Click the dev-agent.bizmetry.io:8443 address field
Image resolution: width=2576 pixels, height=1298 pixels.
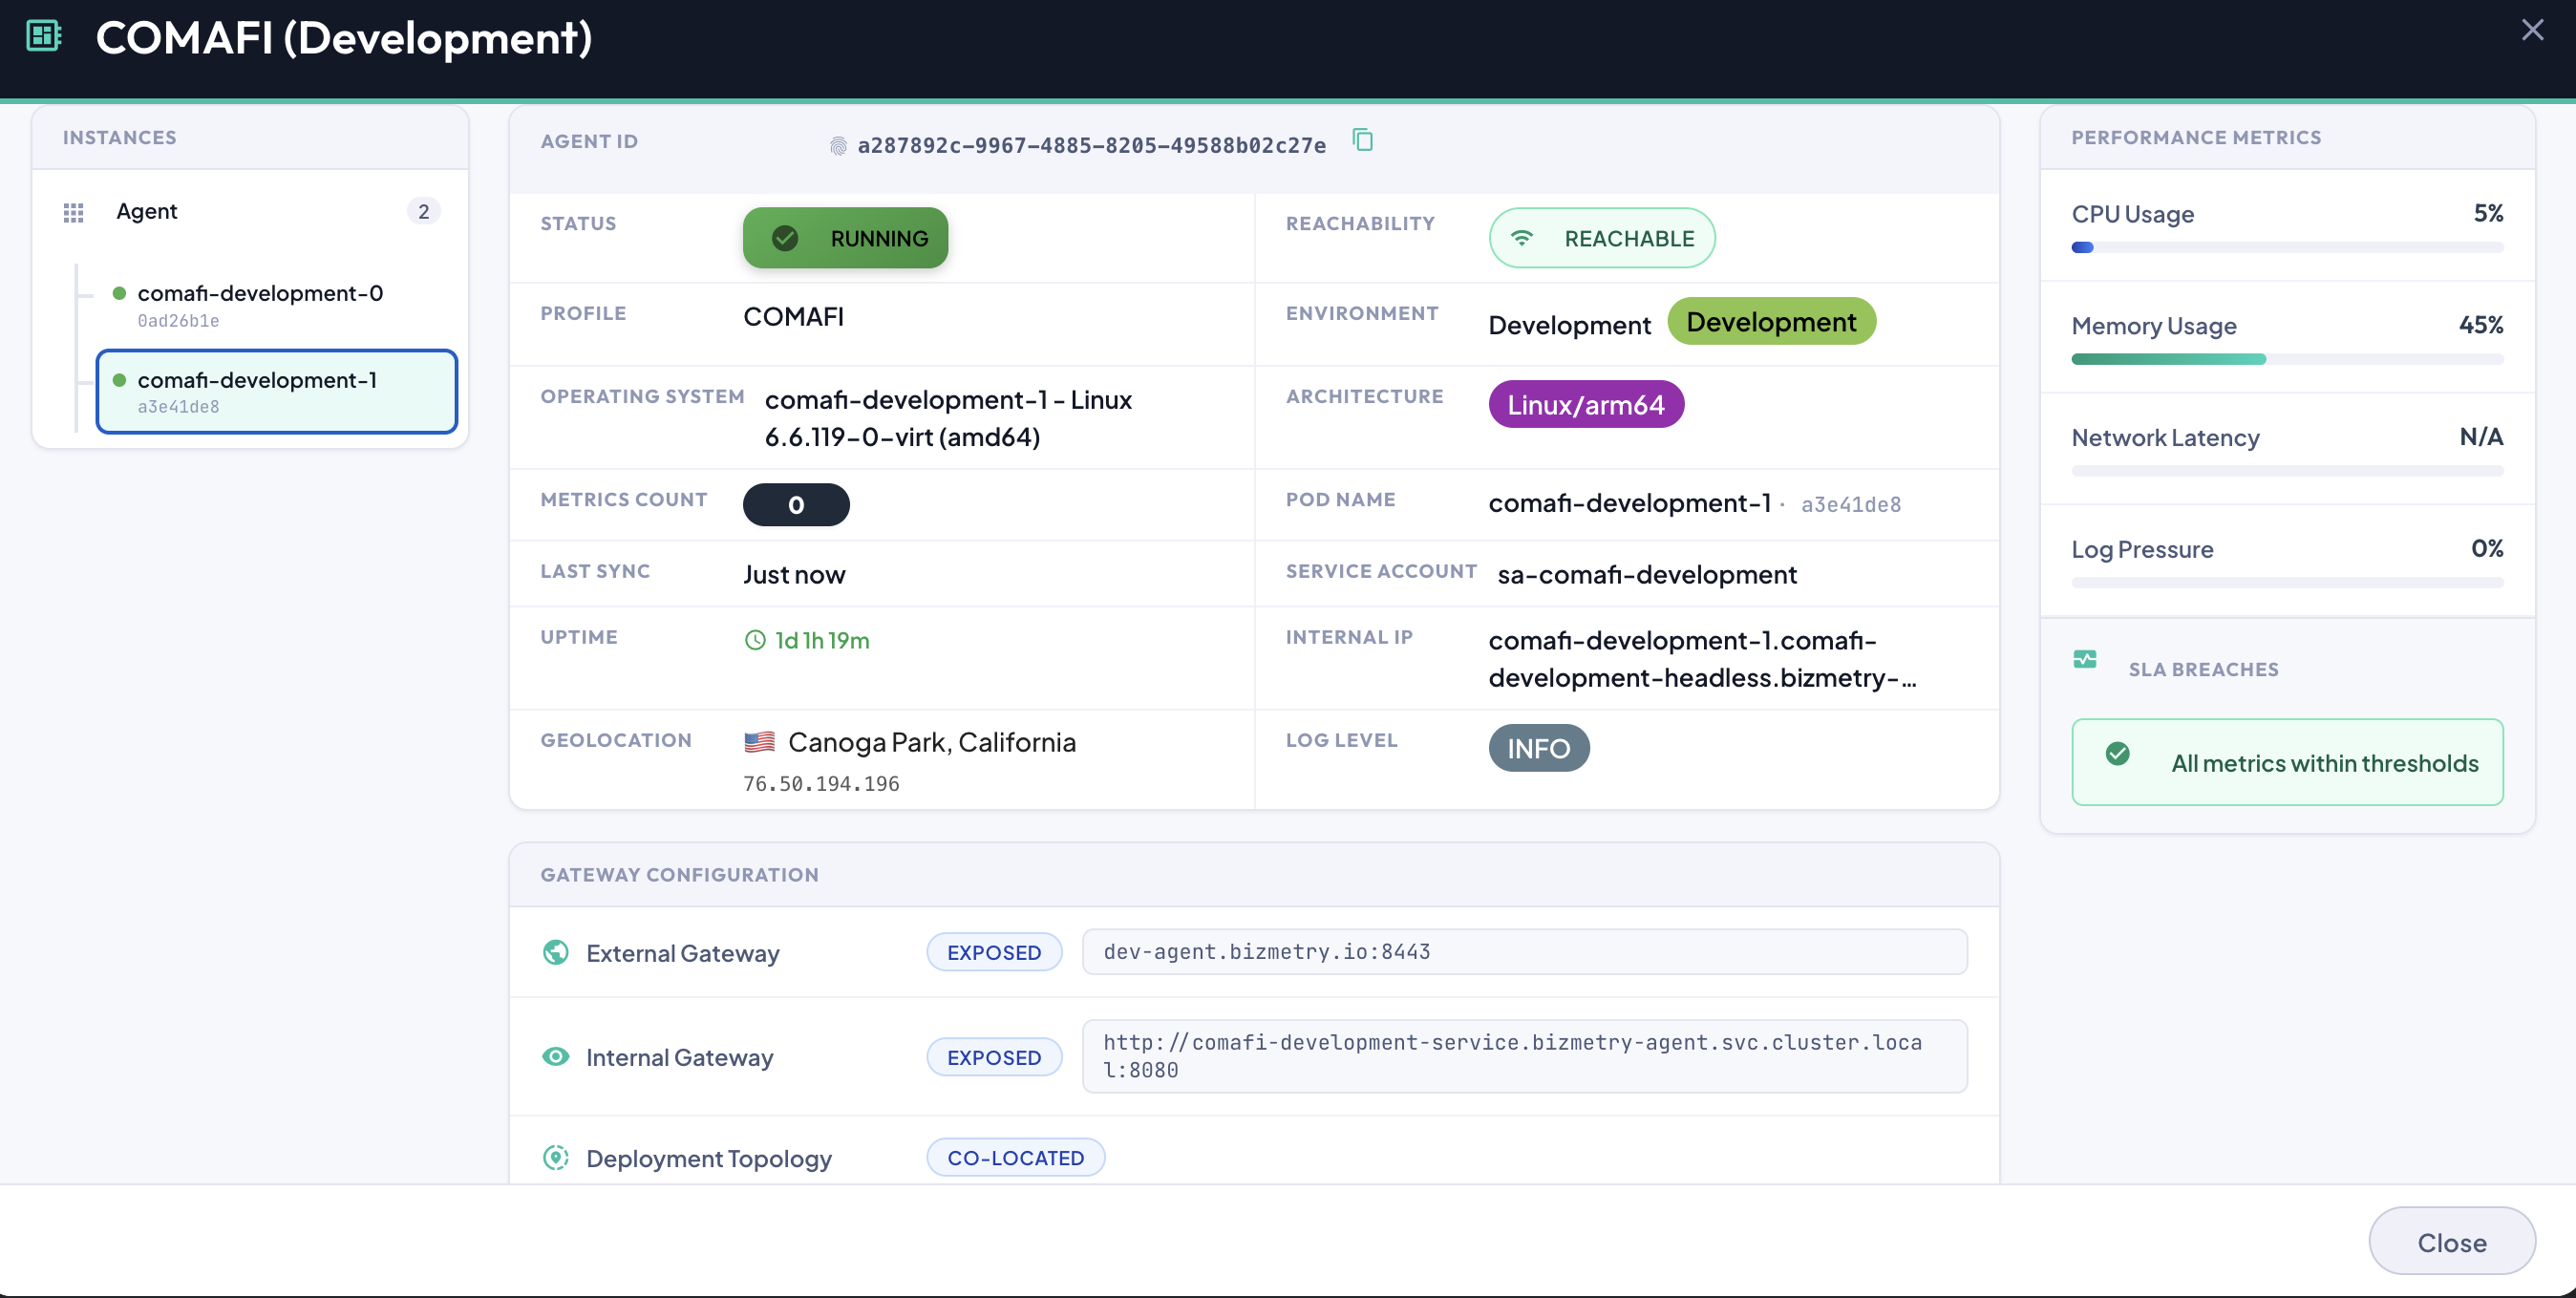tap(1524, 952)
